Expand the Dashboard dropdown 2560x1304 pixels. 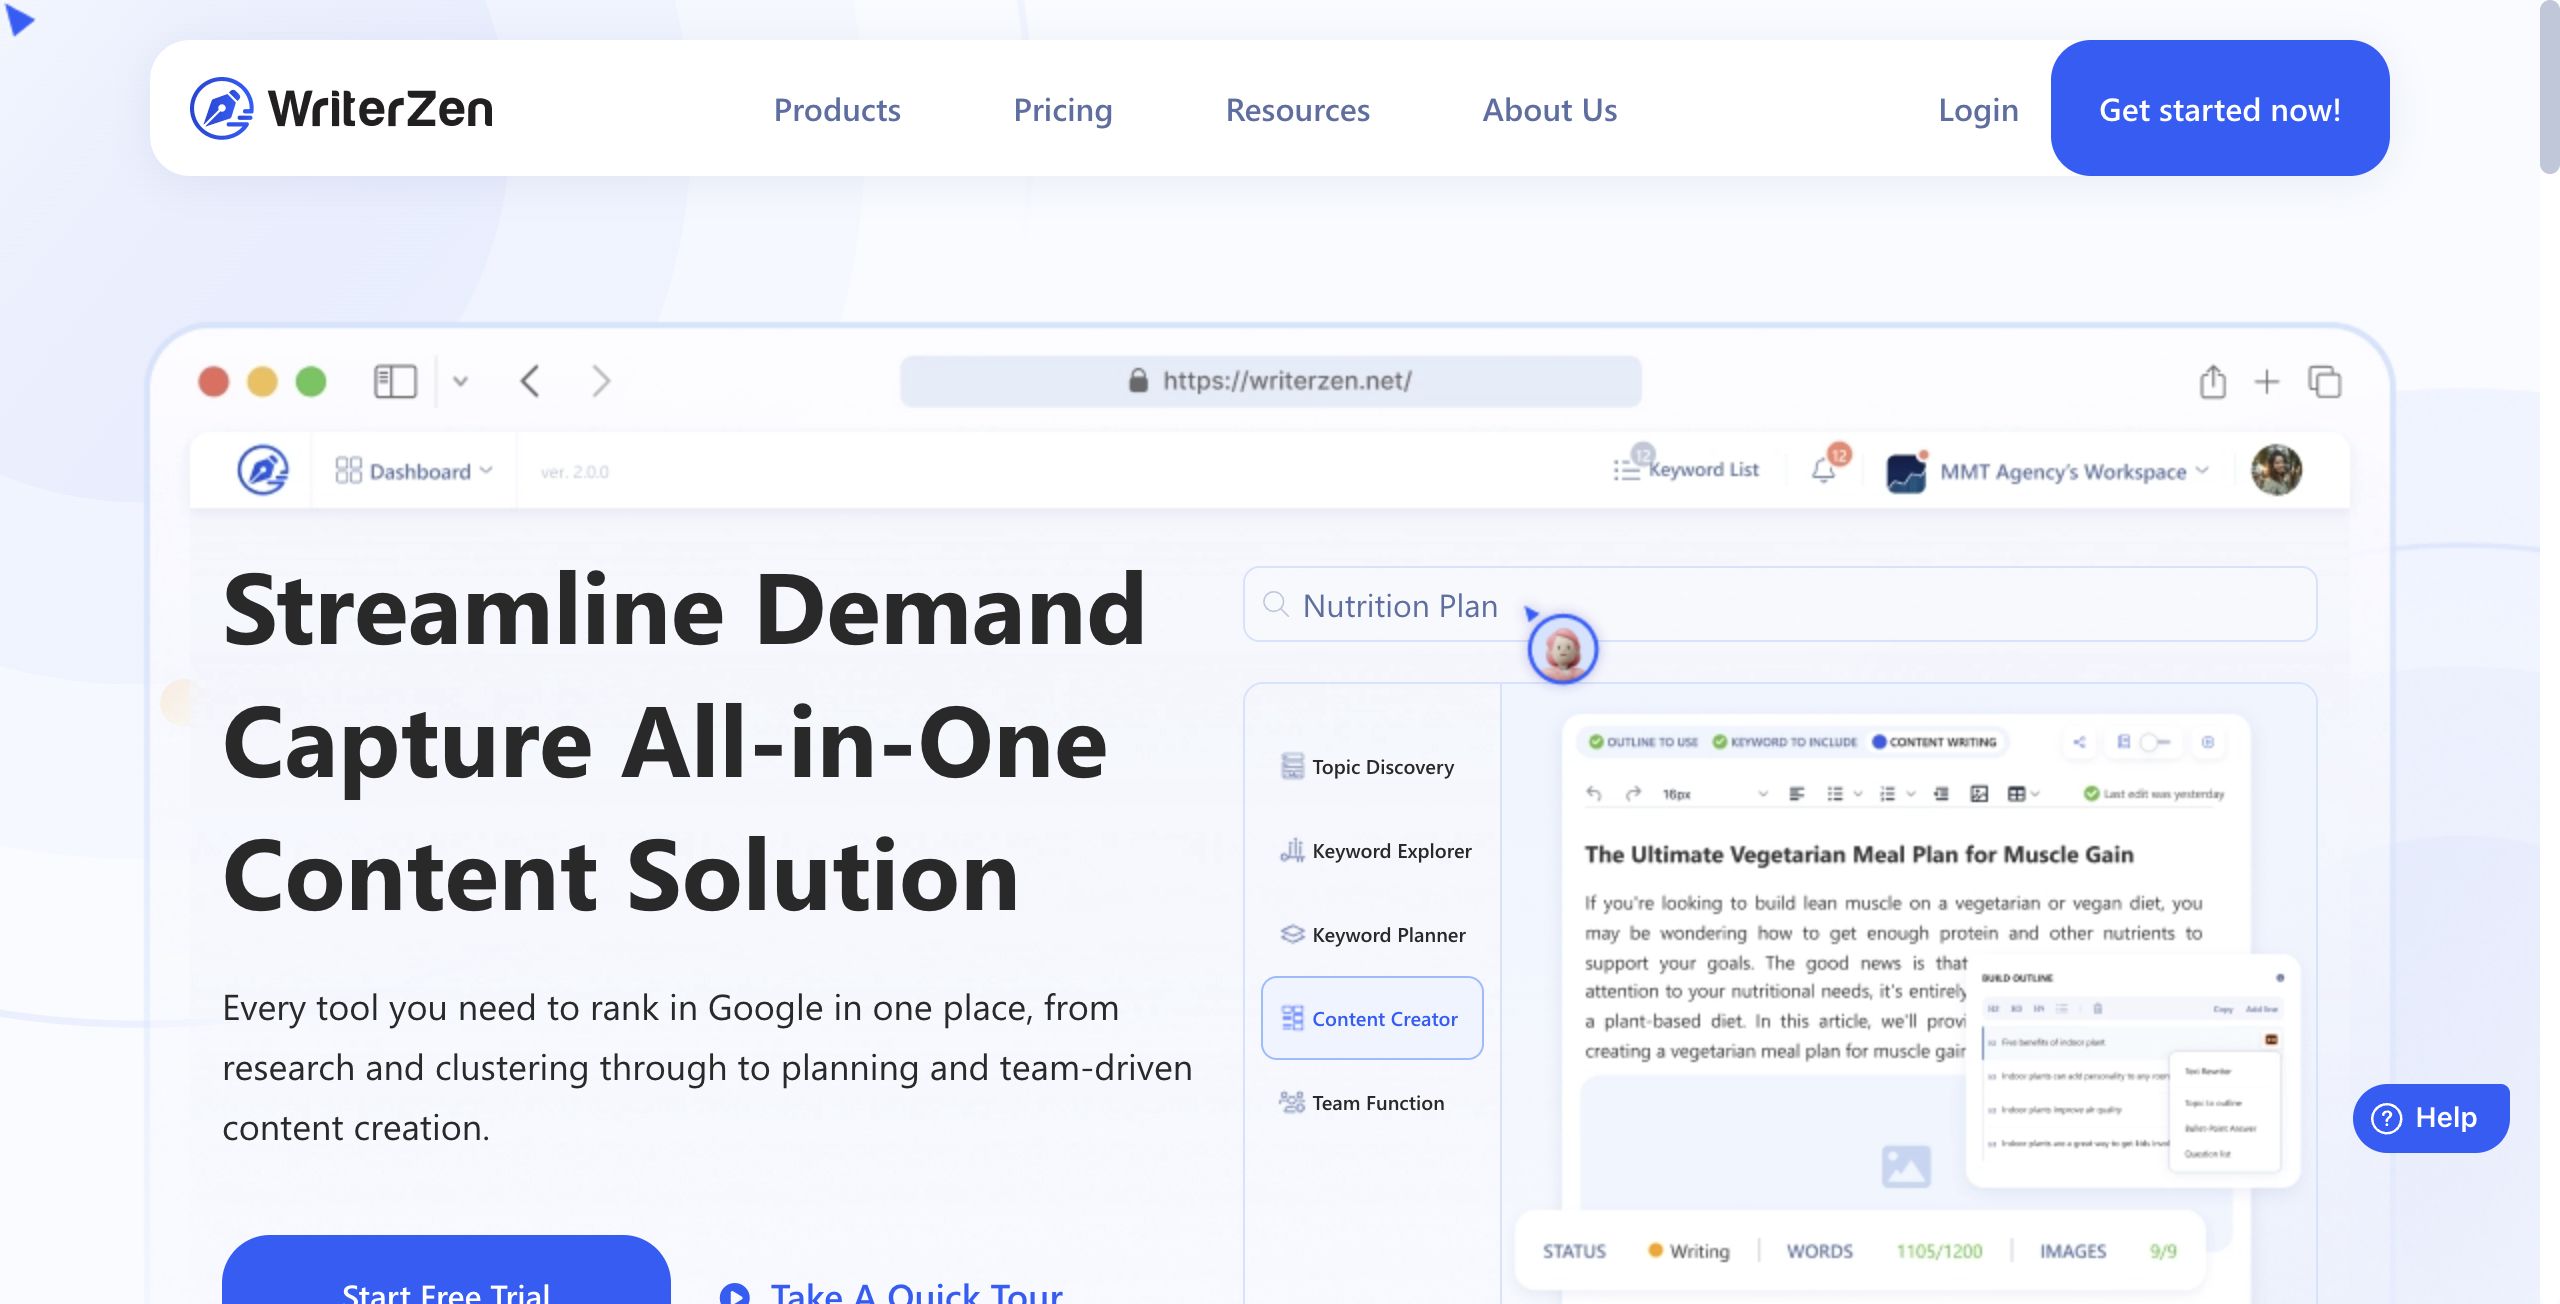(415, 470)
